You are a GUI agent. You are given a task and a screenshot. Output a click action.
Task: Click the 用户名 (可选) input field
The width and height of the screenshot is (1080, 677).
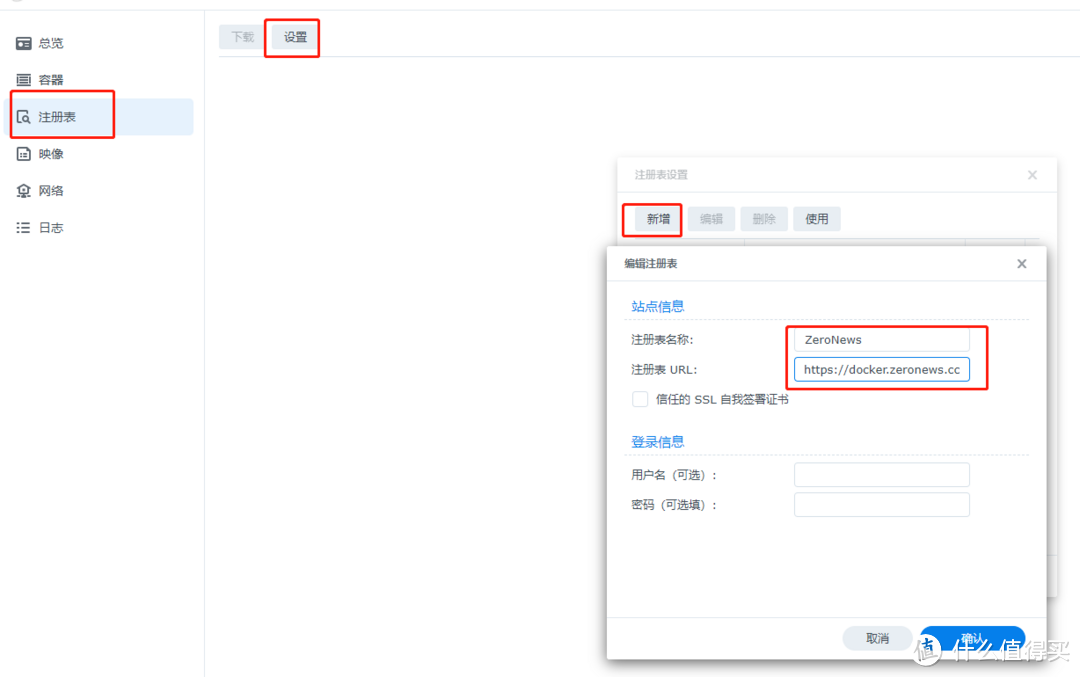(x=881, y=474)
